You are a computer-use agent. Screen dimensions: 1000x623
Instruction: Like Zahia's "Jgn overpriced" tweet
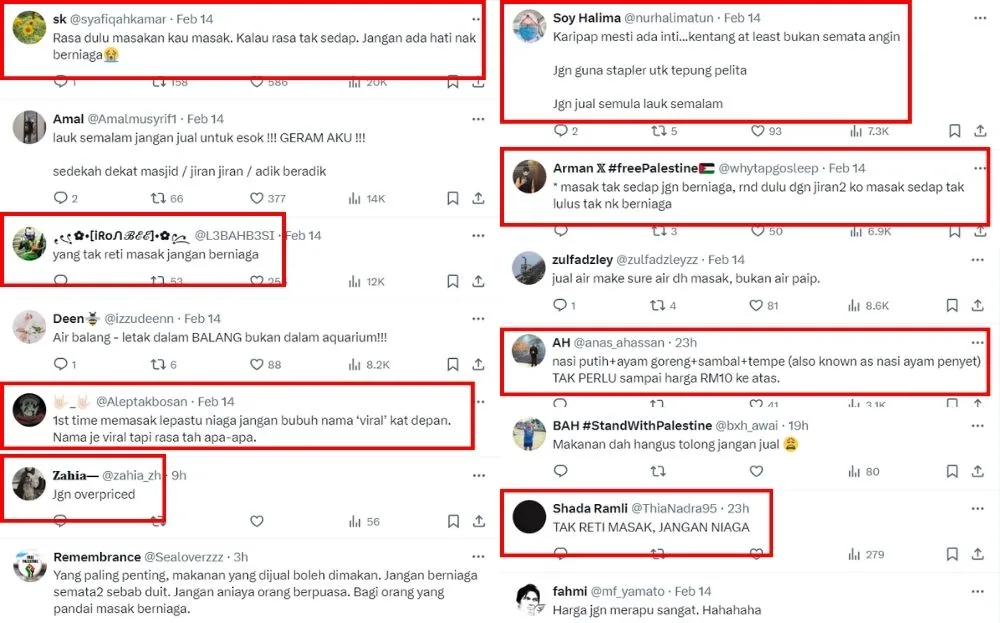[257, 521]
